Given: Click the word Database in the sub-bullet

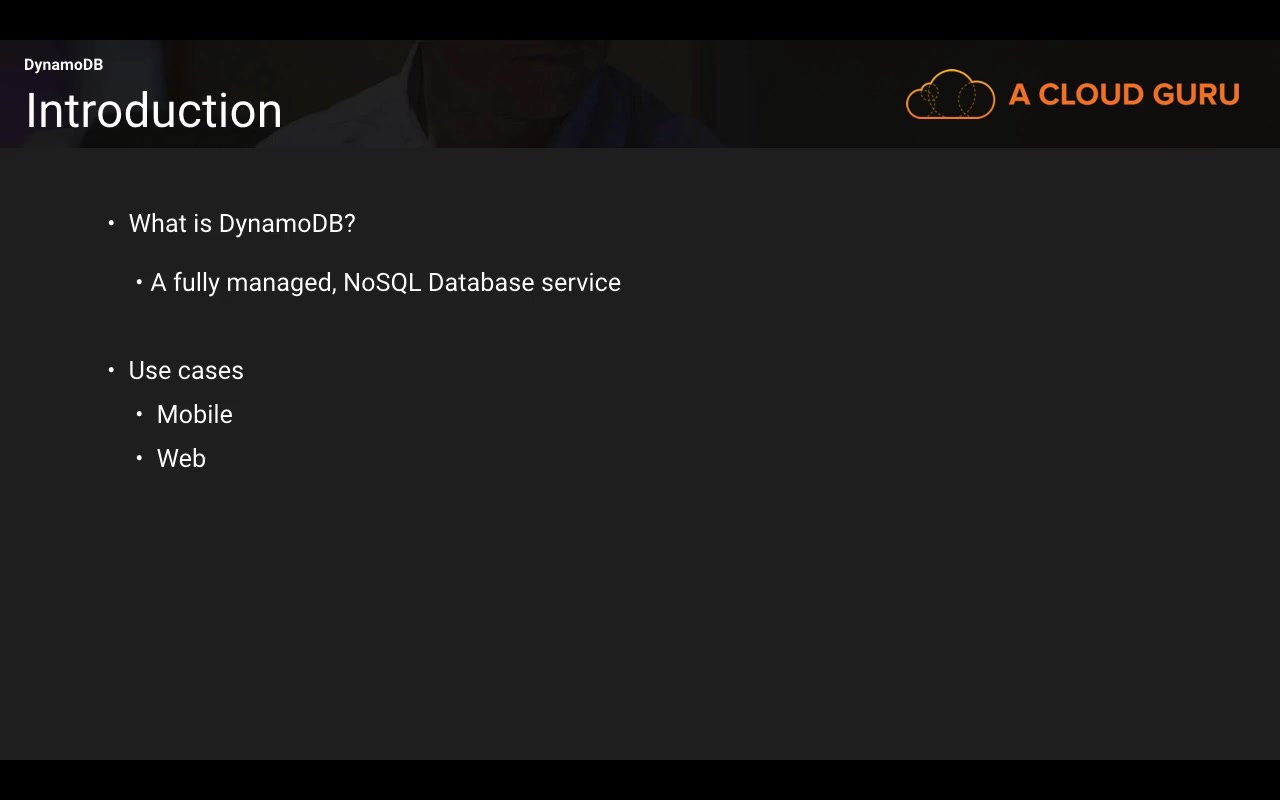Looking at the screenshot, I should pyautogui.click(x=481, y=283).
